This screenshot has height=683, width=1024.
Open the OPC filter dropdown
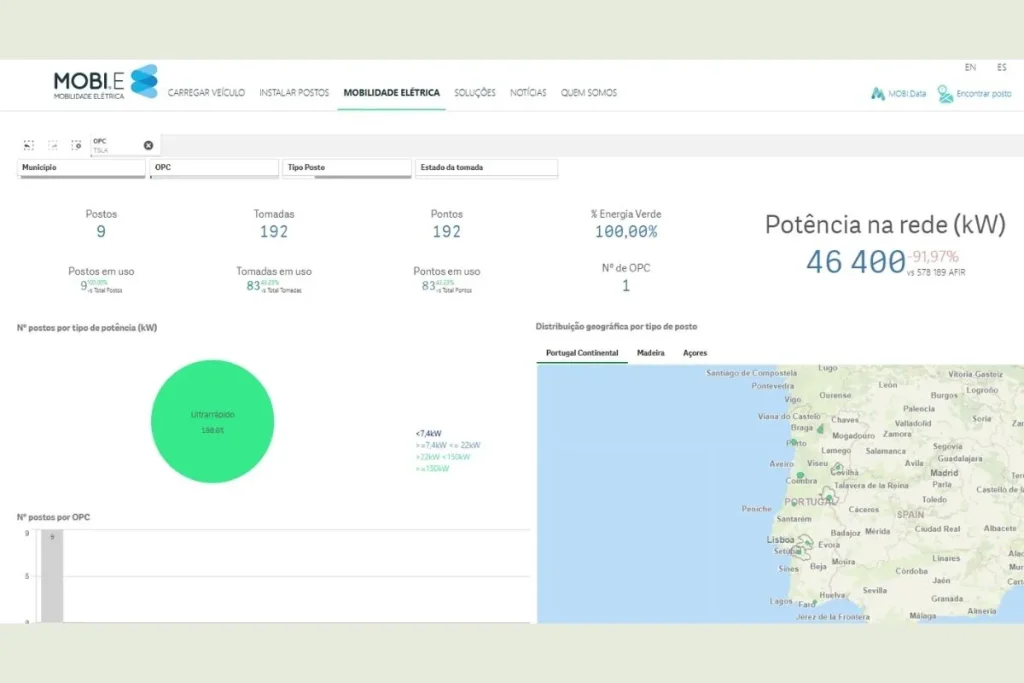(214, 168)
